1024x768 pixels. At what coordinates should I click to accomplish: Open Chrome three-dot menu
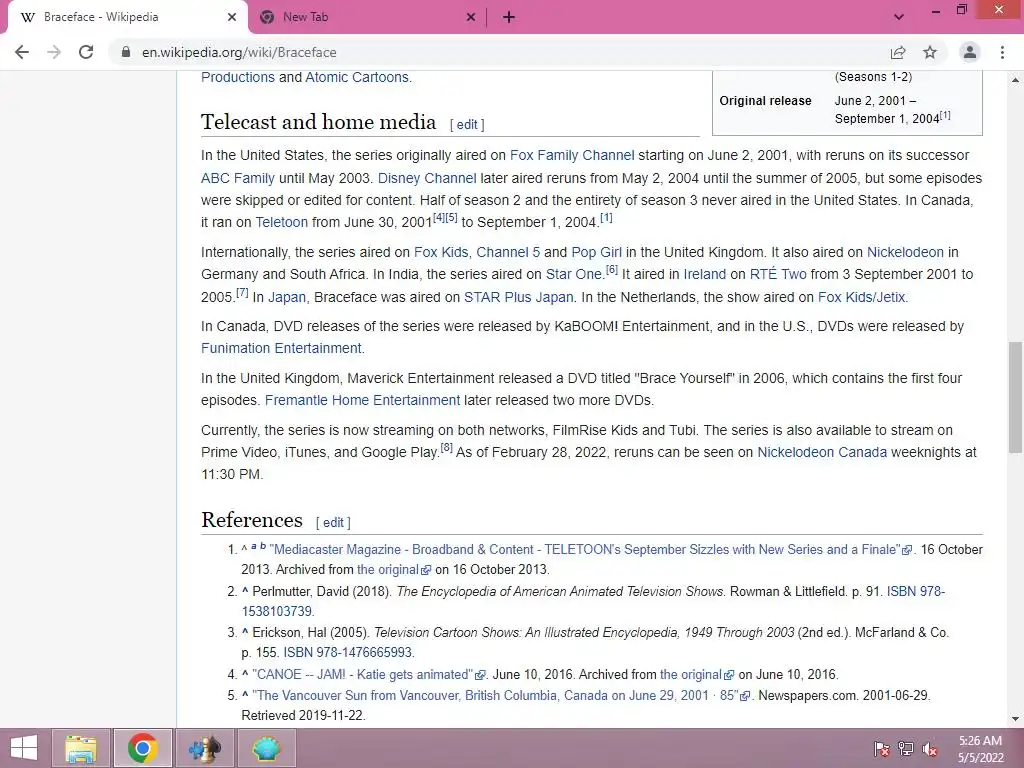coord(1002,52)
